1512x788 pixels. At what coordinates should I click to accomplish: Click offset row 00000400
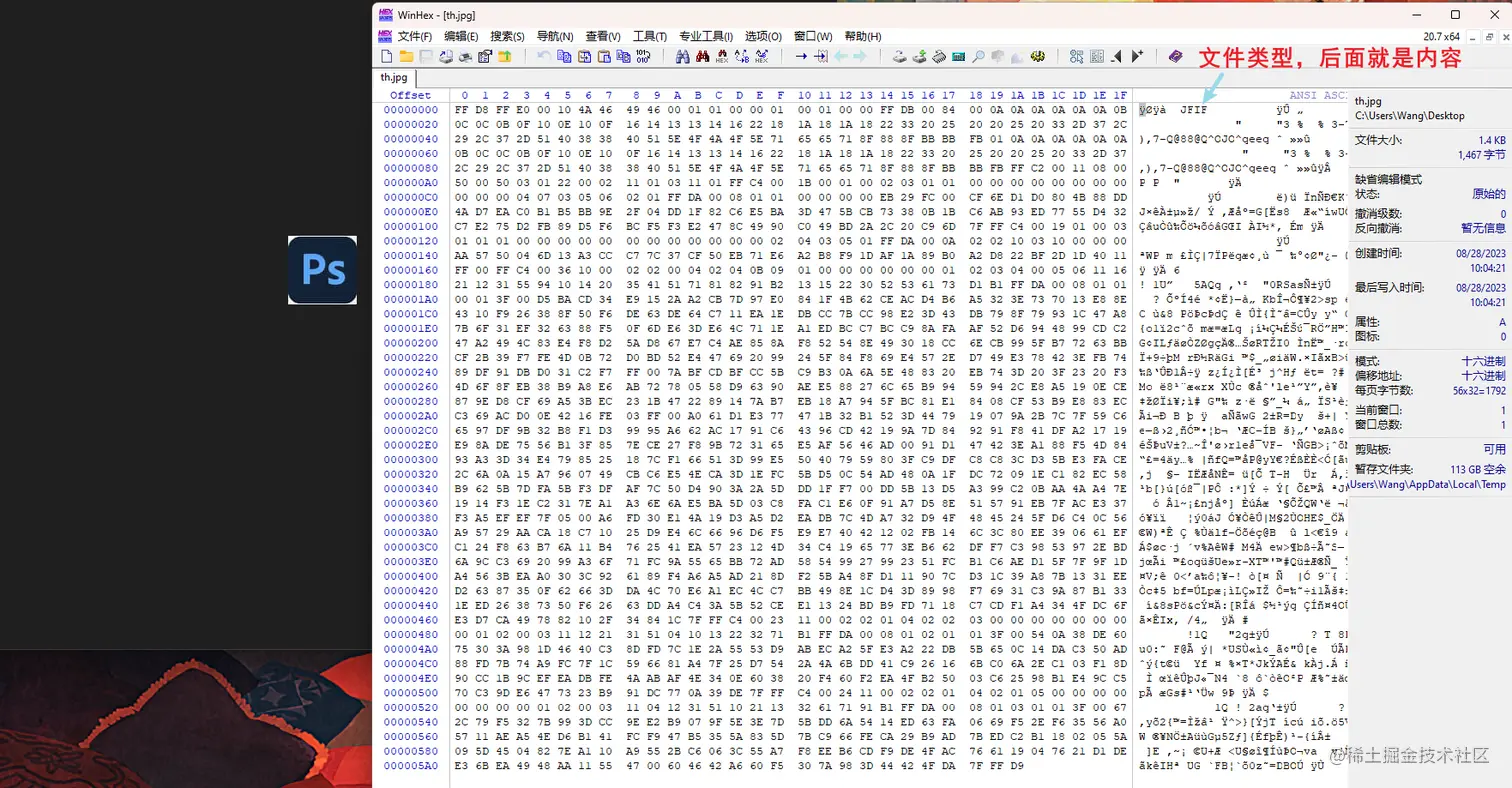pos(411,576)
